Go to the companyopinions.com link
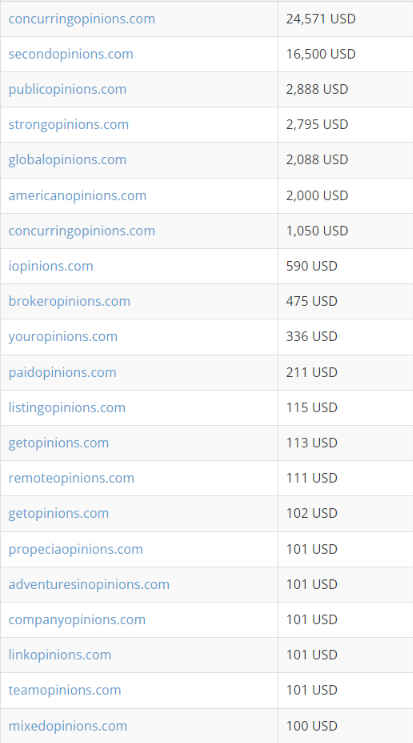 tap(77, 620)
